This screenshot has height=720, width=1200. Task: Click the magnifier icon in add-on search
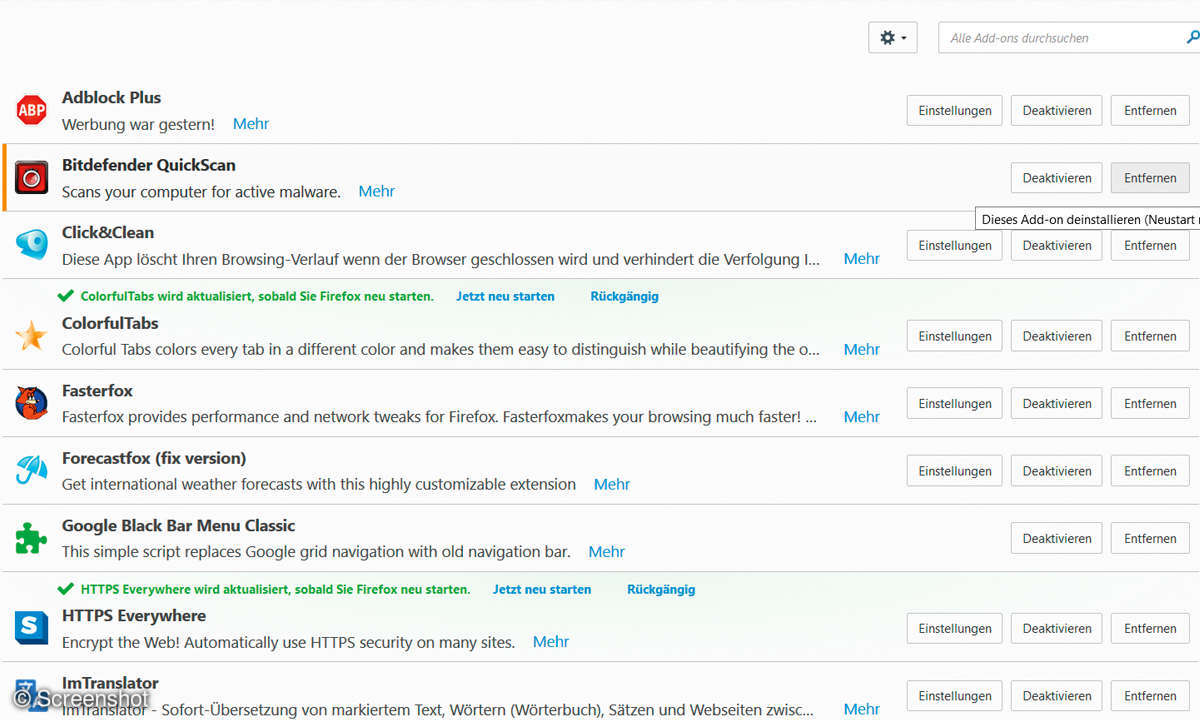[x=1193, y=38]
